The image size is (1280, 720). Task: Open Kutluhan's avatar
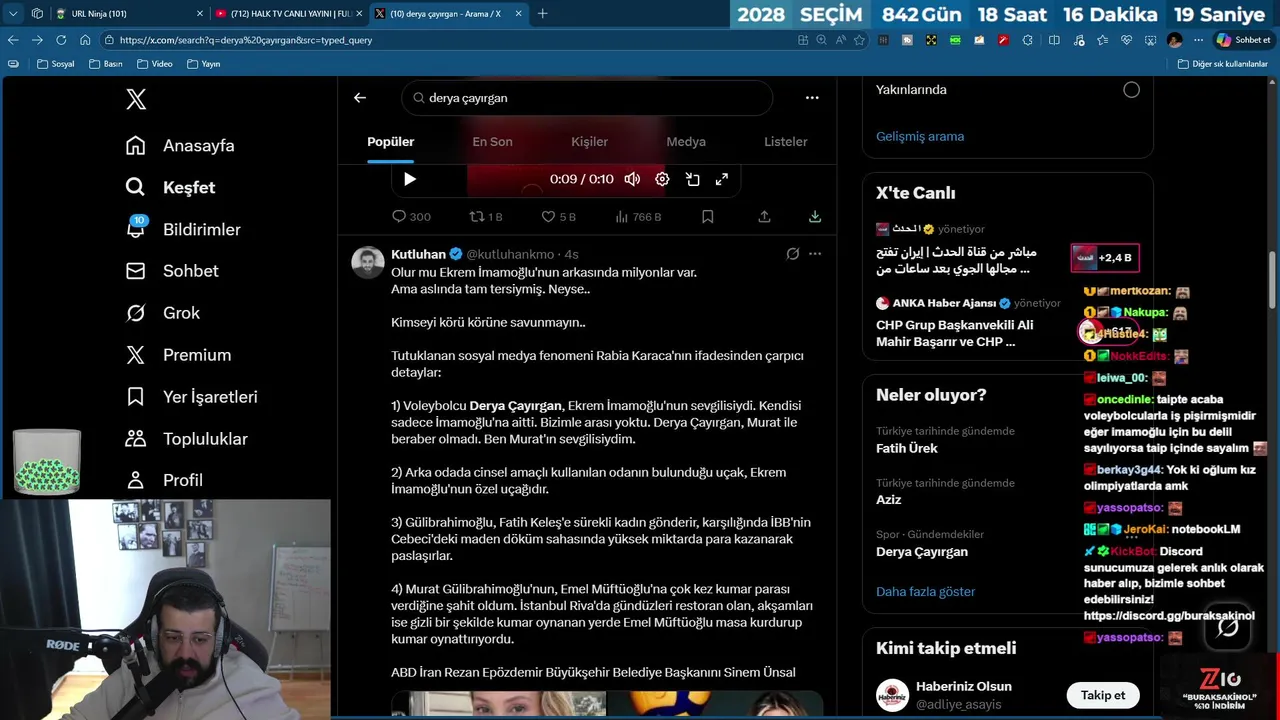[368, 263]
